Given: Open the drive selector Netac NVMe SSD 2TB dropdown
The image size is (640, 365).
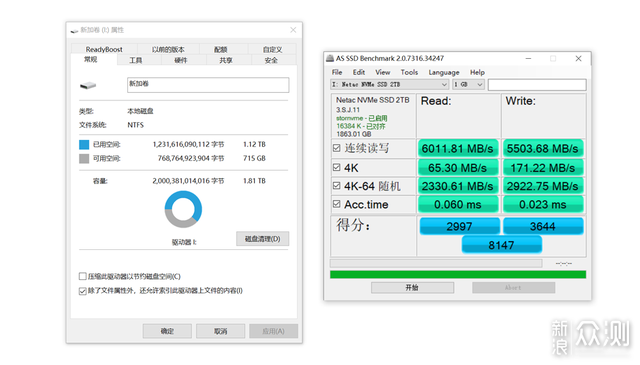Looking at the screenshot, I should 389,85.
